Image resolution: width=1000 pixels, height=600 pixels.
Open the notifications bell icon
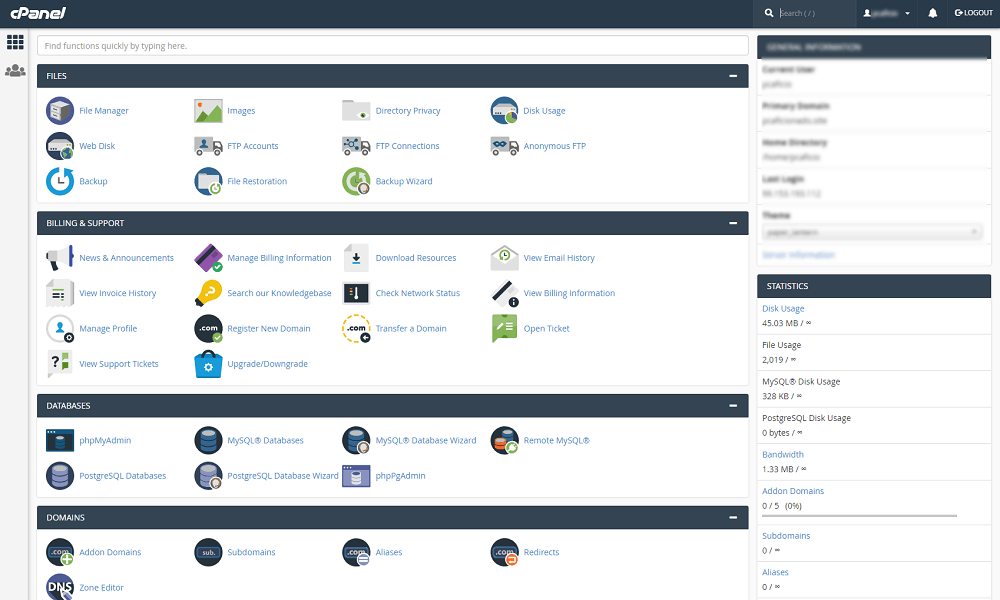(932, 13)
